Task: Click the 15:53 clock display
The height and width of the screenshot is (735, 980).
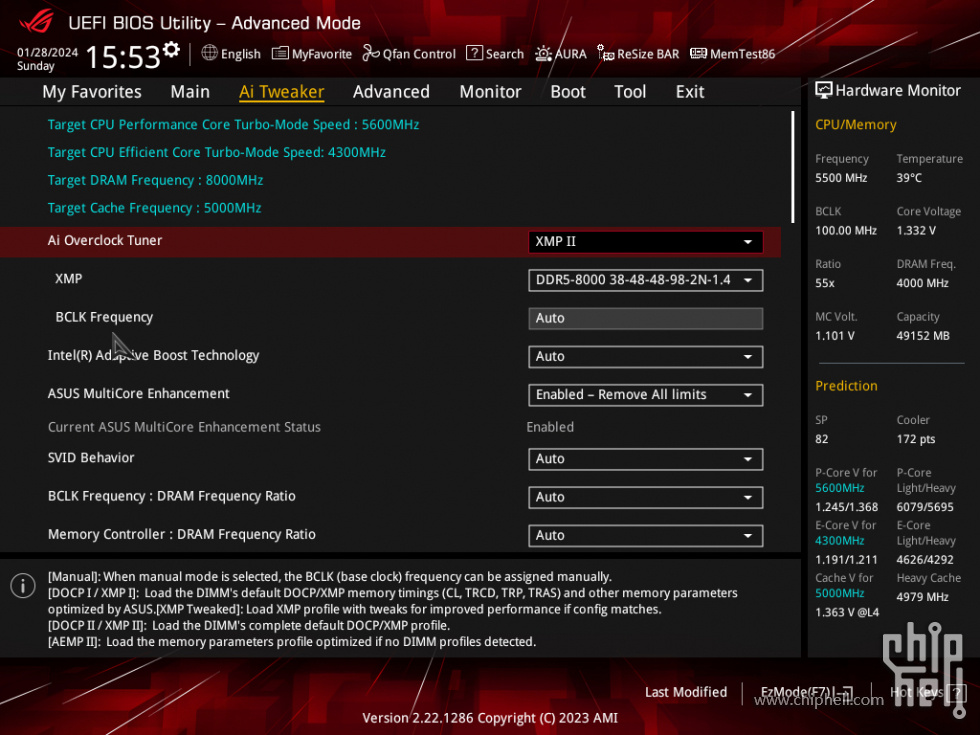Action: click(123, 58)
